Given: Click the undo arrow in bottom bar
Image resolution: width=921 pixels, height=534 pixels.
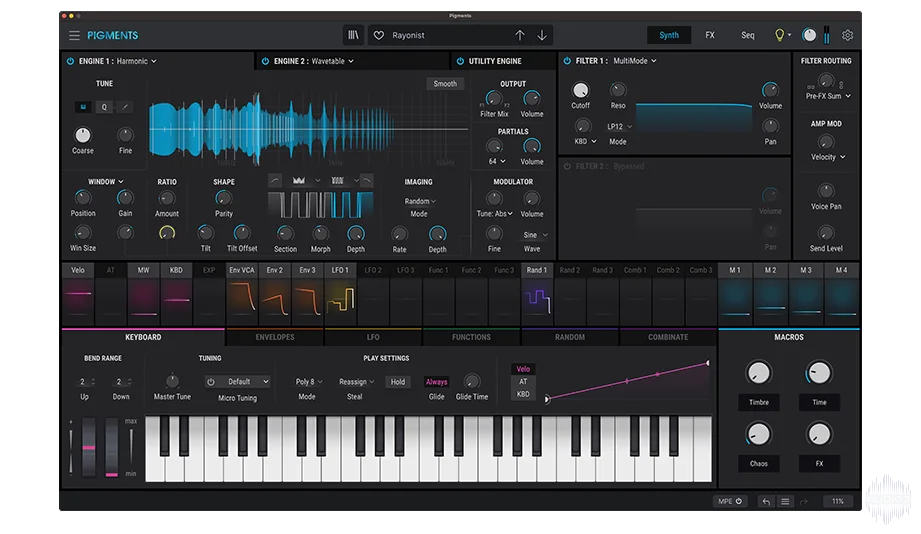Looking at the screenshot, I should click(x=766, y=501).
